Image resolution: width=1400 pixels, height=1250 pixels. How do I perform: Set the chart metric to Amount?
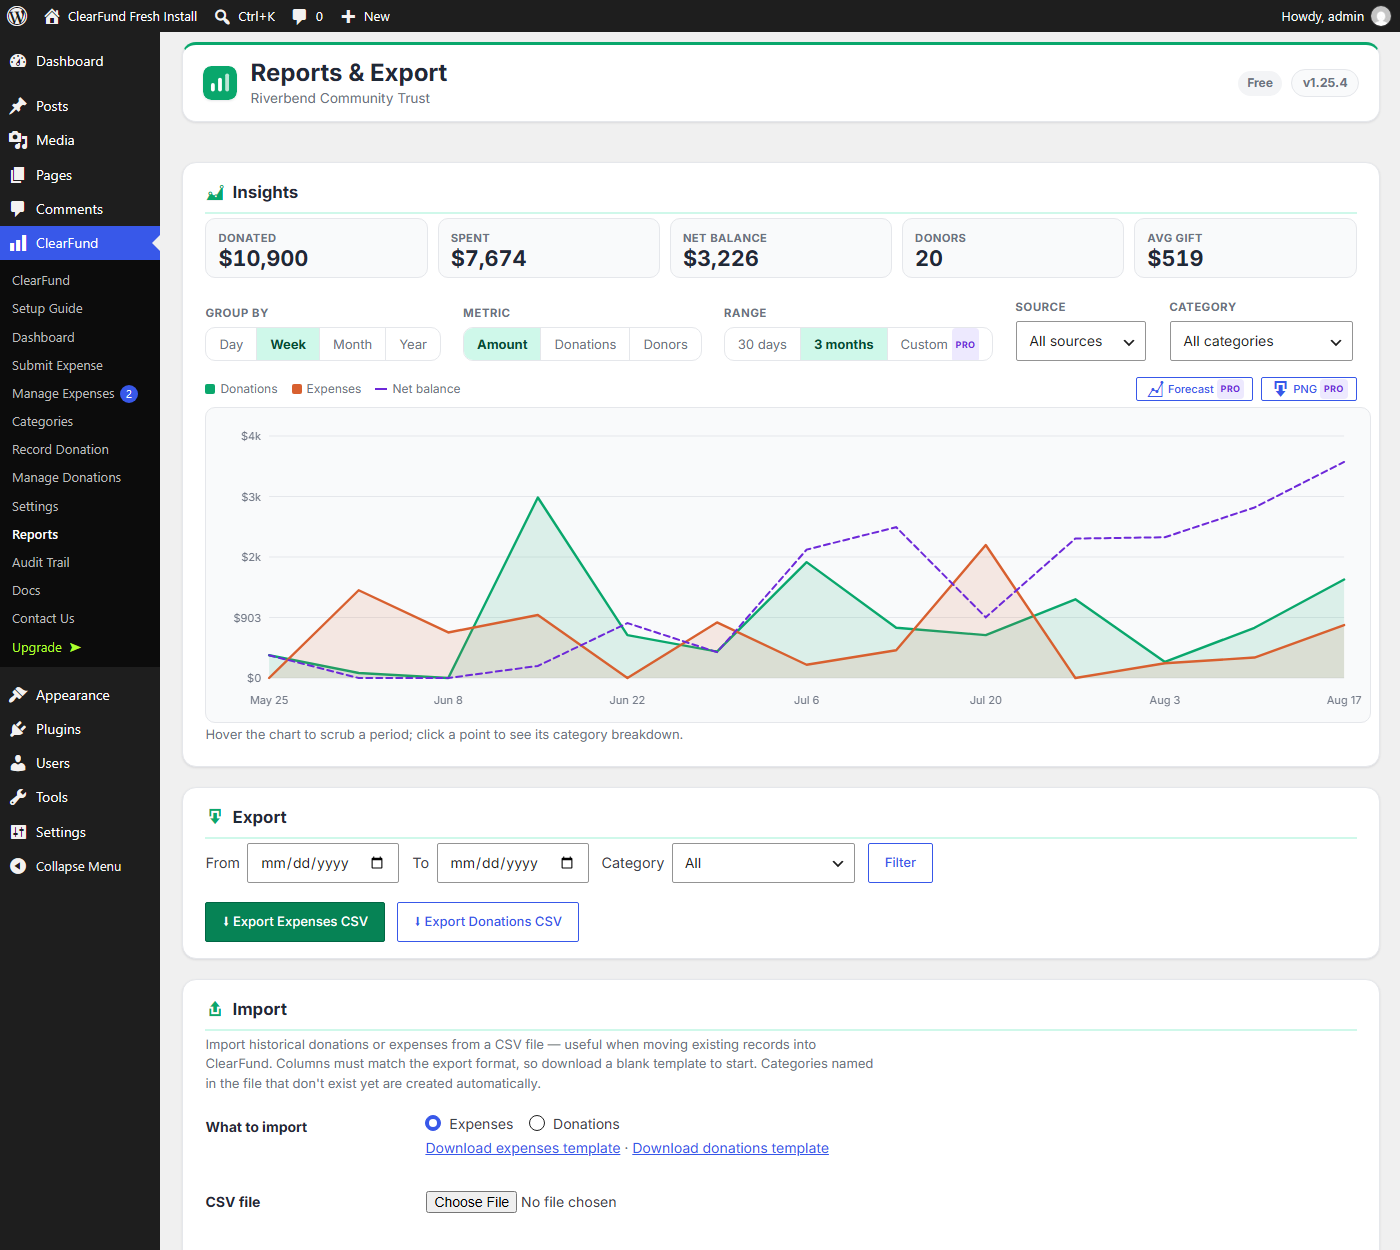502,344
